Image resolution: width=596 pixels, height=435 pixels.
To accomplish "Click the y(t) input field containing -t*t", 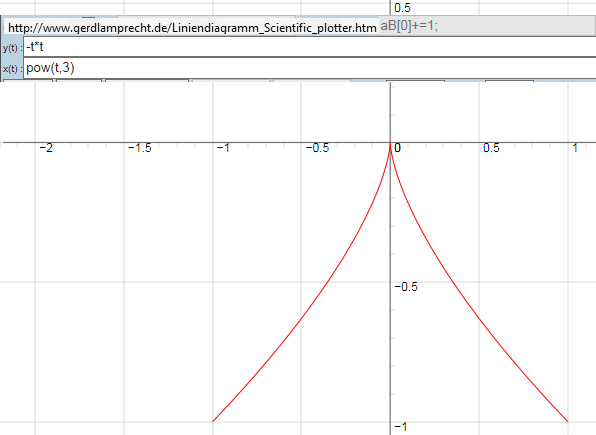I will [309, 47].
